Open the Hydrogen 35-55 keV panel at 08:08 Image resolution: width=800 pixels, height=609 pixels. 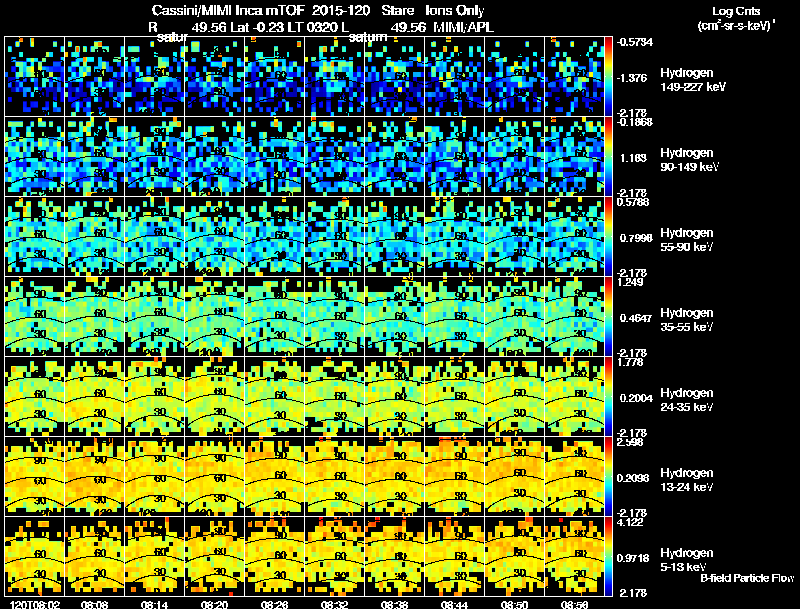pyautogui.click(x=94, y=316)
